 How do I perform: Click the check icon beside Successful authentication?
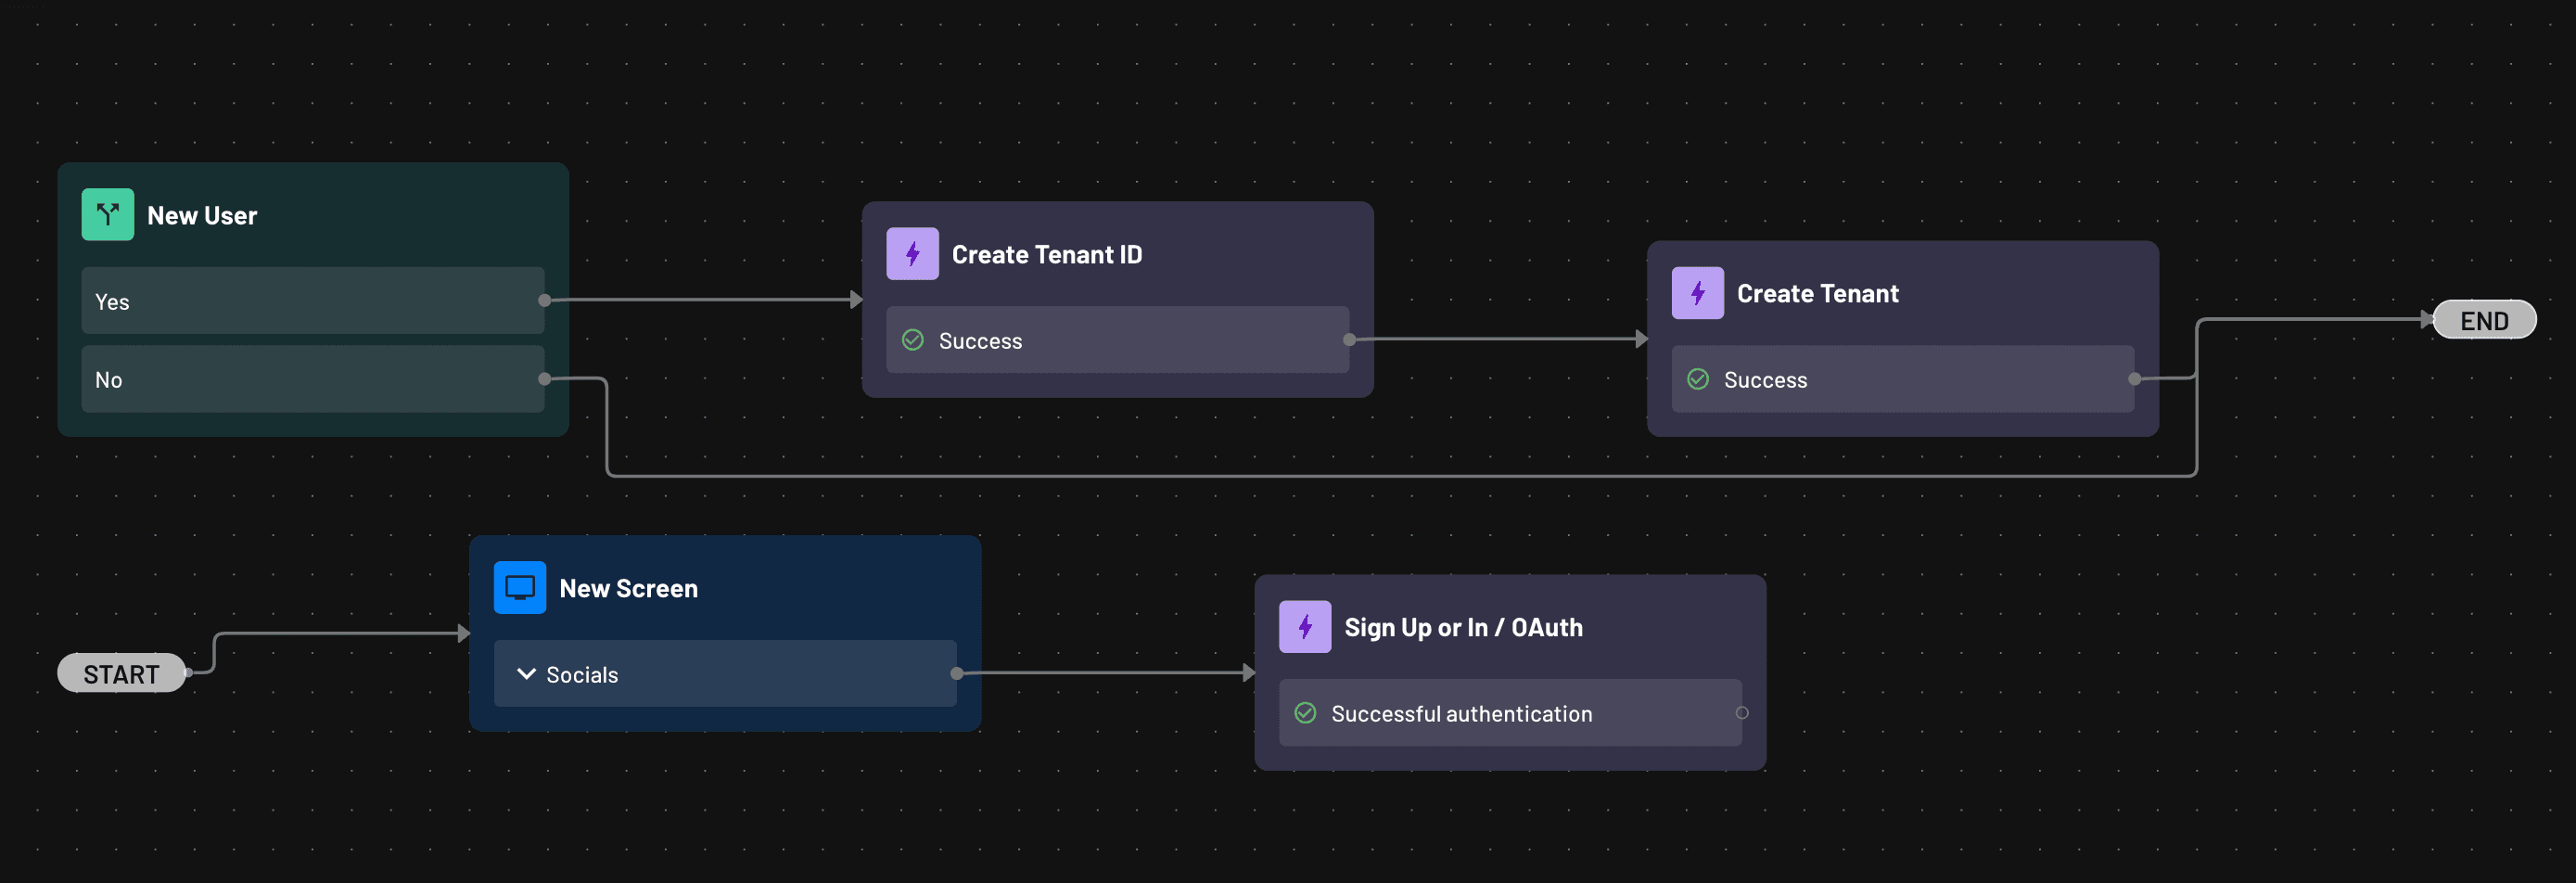1304,712
